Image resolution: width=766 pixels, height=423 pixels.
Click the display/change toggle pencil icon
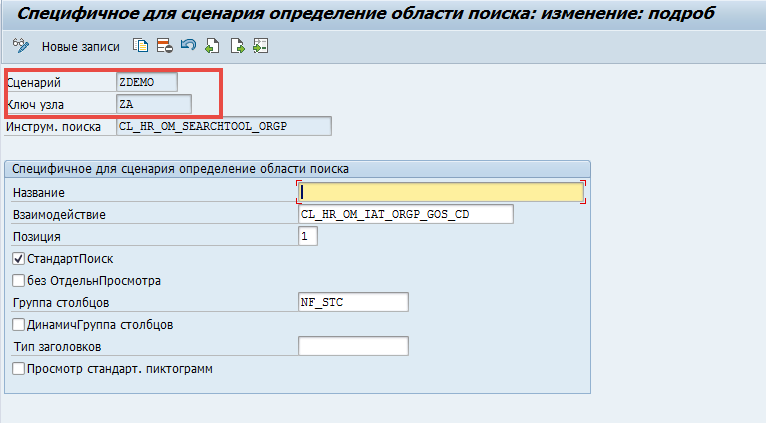coord(21,46)
